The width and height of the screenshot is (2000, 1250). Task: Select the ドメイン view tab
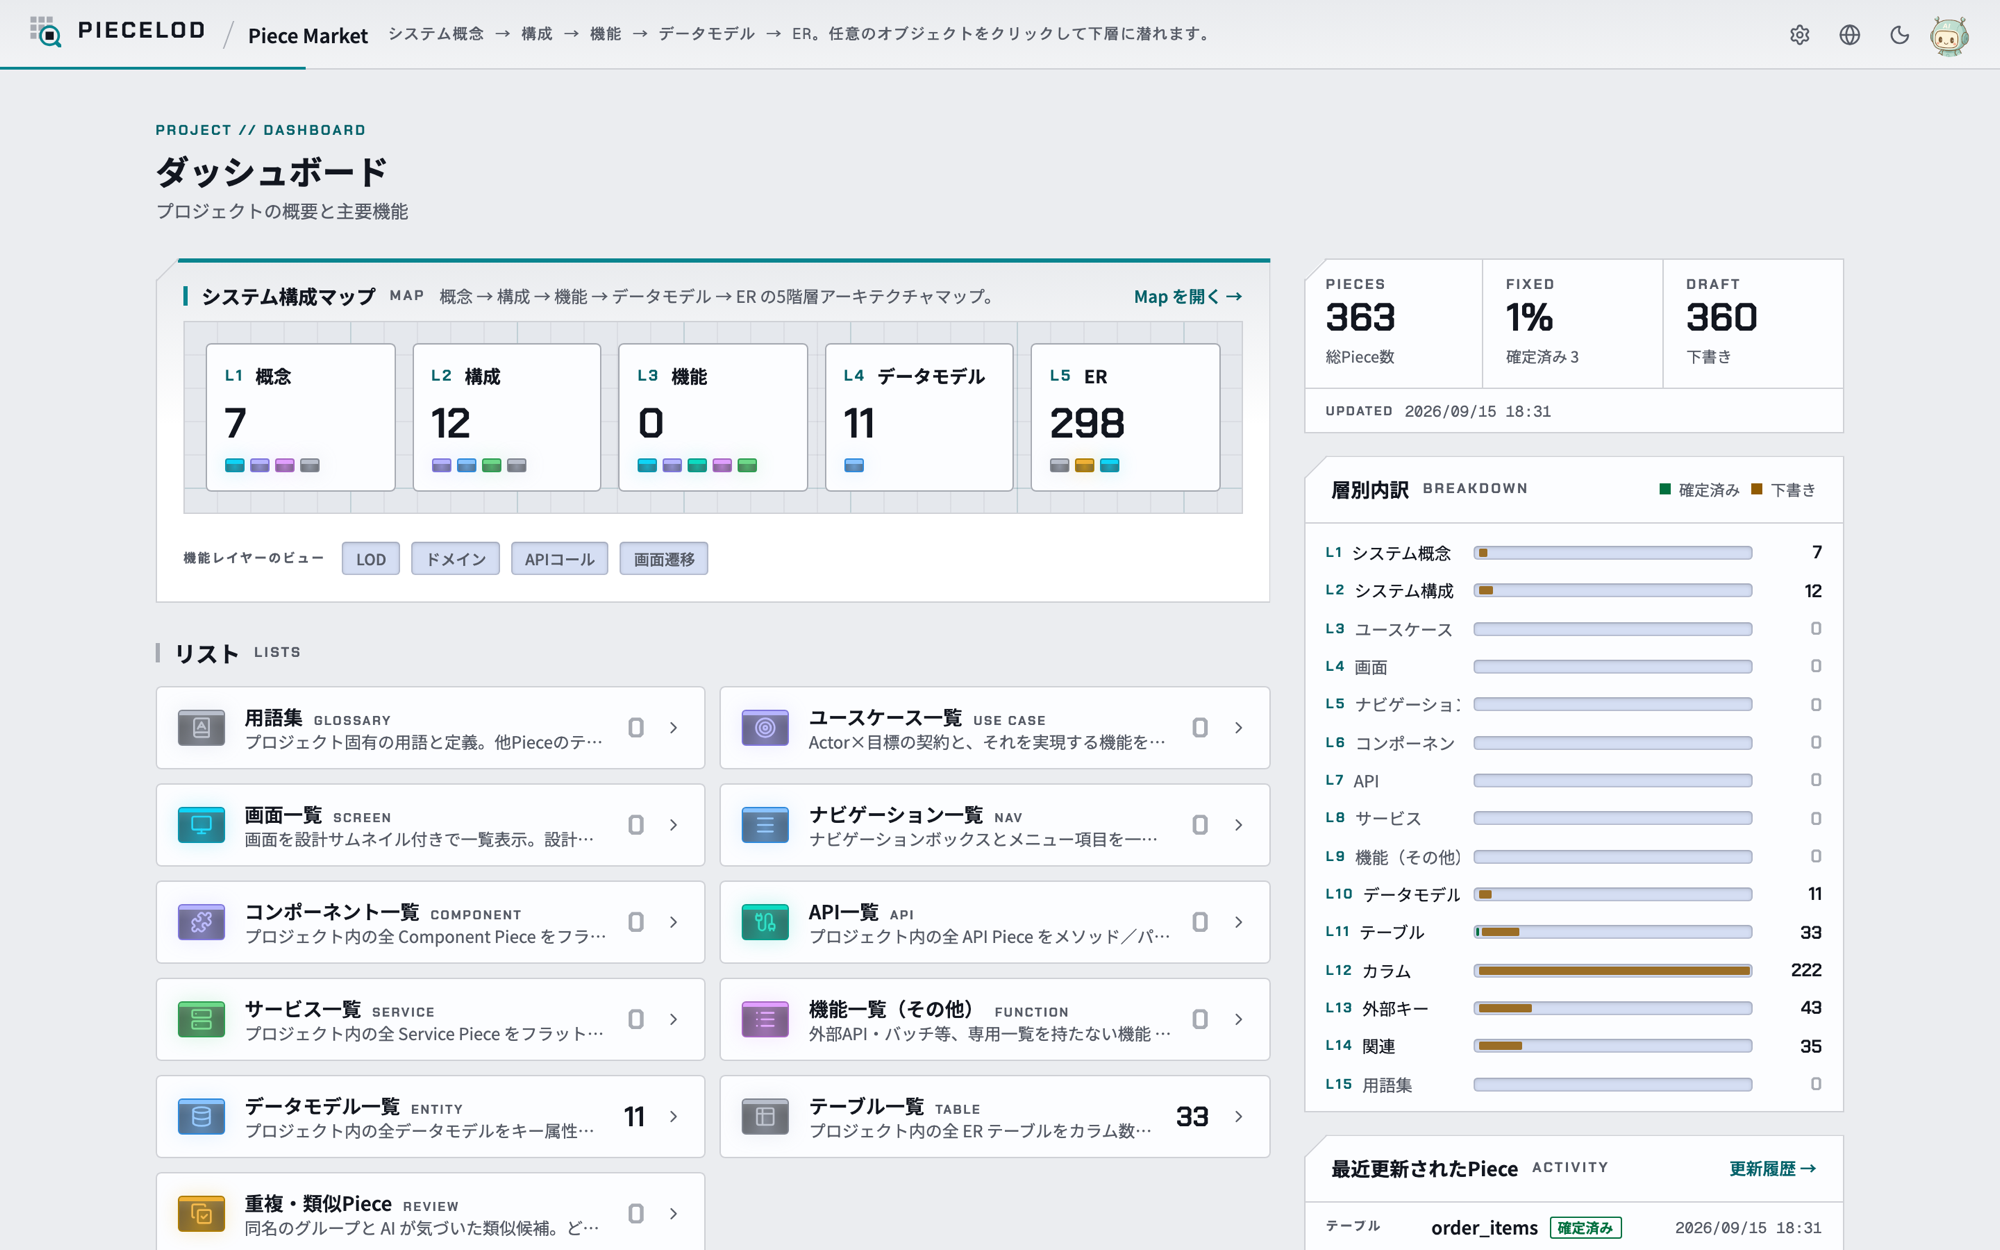pos(456,559)
